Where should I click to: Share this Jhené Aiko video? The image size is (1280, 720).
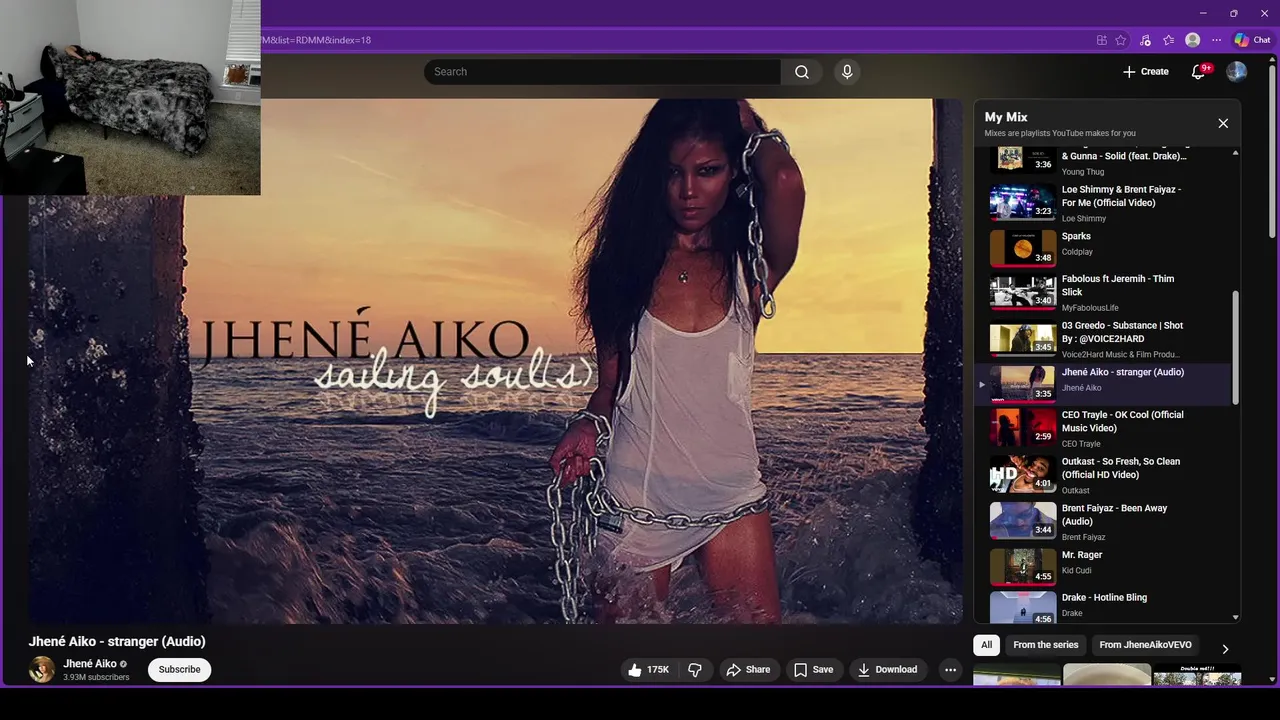coord(749,670)
